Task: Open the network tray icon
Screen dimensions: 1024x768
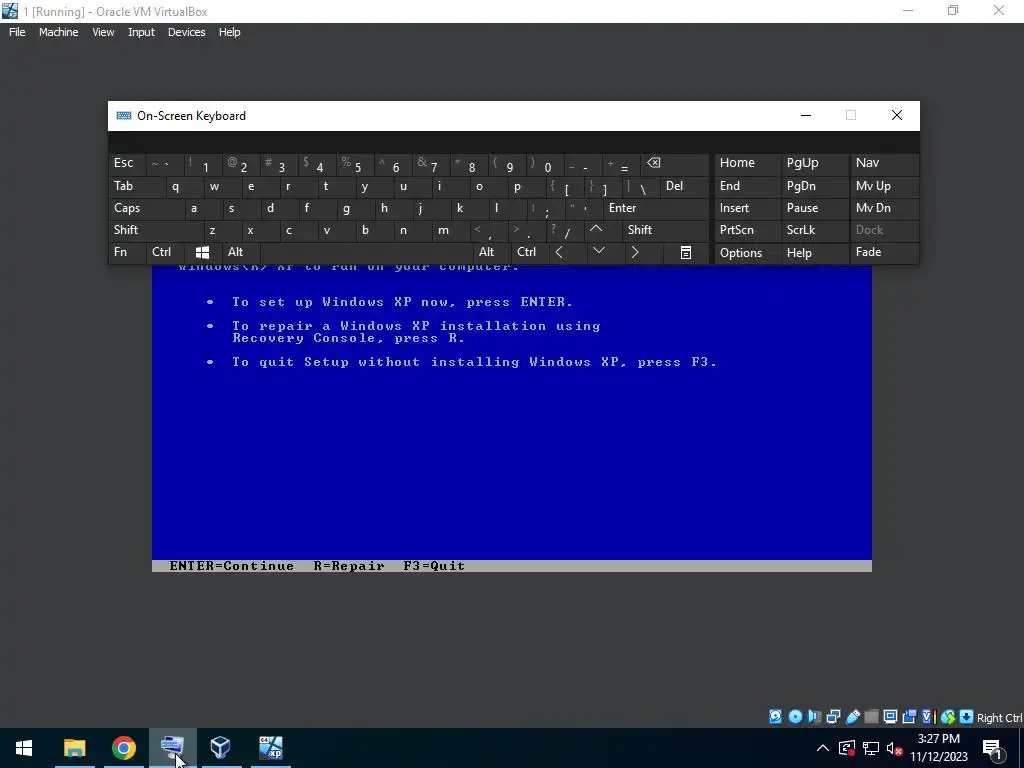Action: (871, 748)
